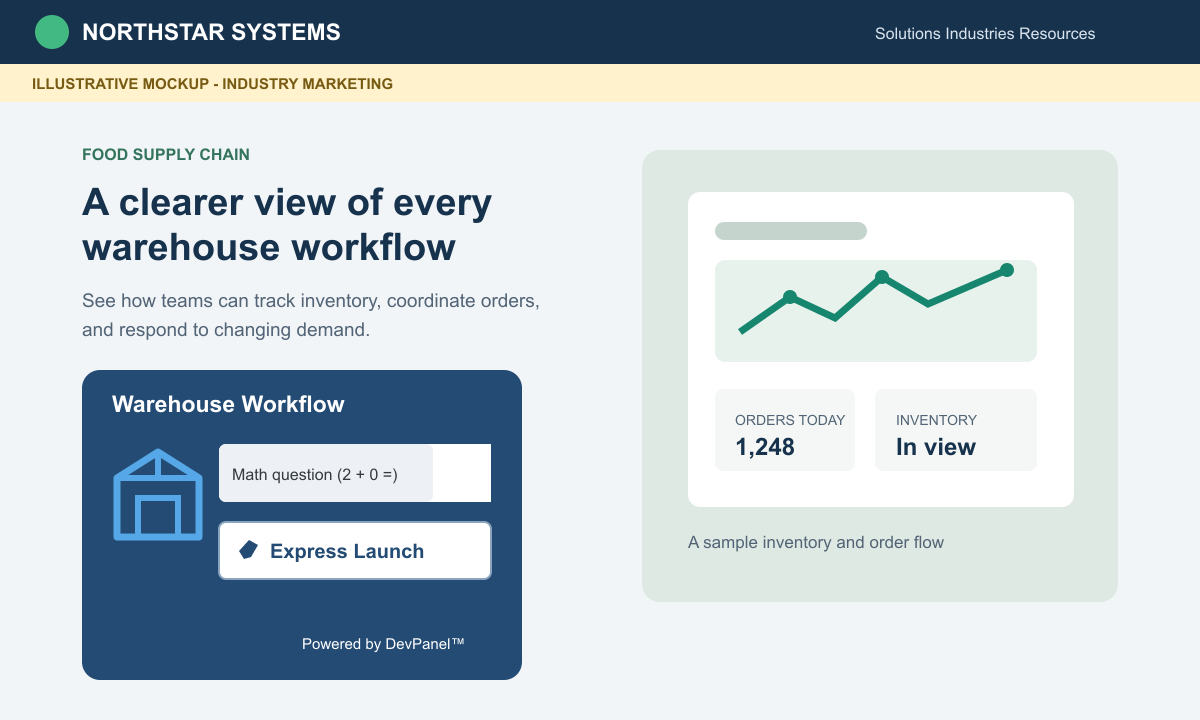
Task: Open the Solutions nav item
Action: click(908, 33)
